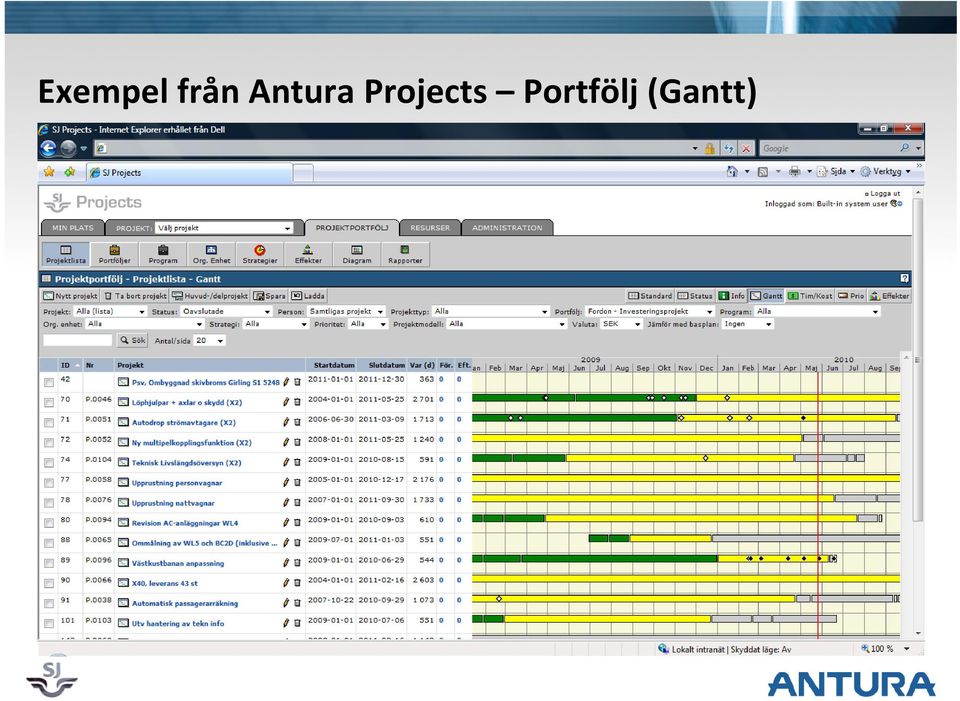Check the box for project ID 71
The image size is (960, 701).
point(49,423)
